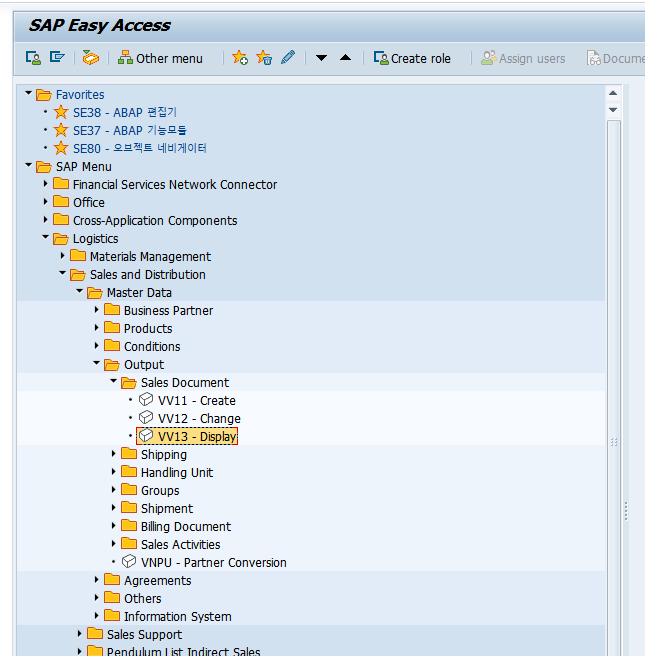Collapse the SAP Menu node

tap(28, 165)
